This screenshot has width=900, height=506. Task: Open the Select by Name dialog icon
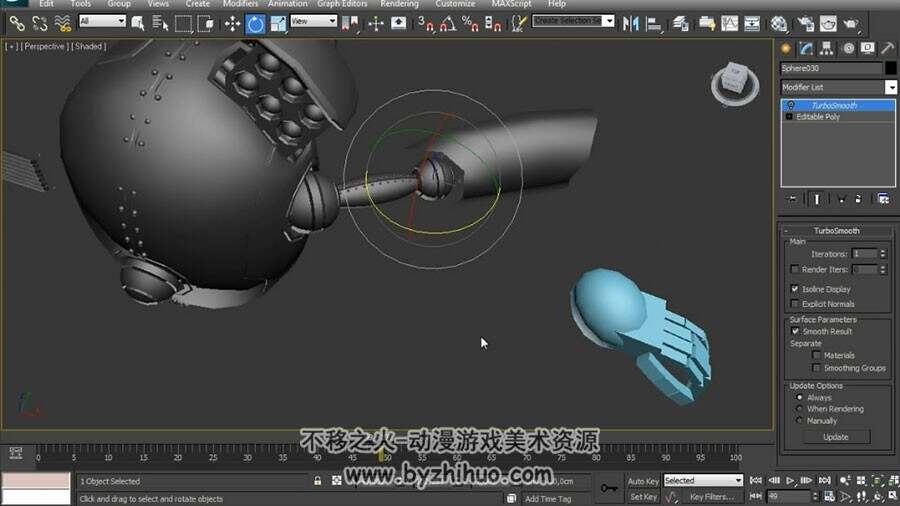coord(160,24)
